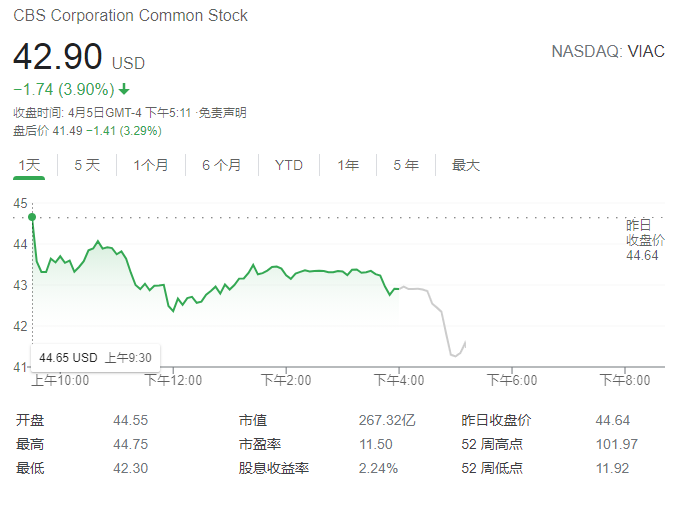Click the 下午4:00 time axis label
679x509 pixels.
[x=399, y=380]
